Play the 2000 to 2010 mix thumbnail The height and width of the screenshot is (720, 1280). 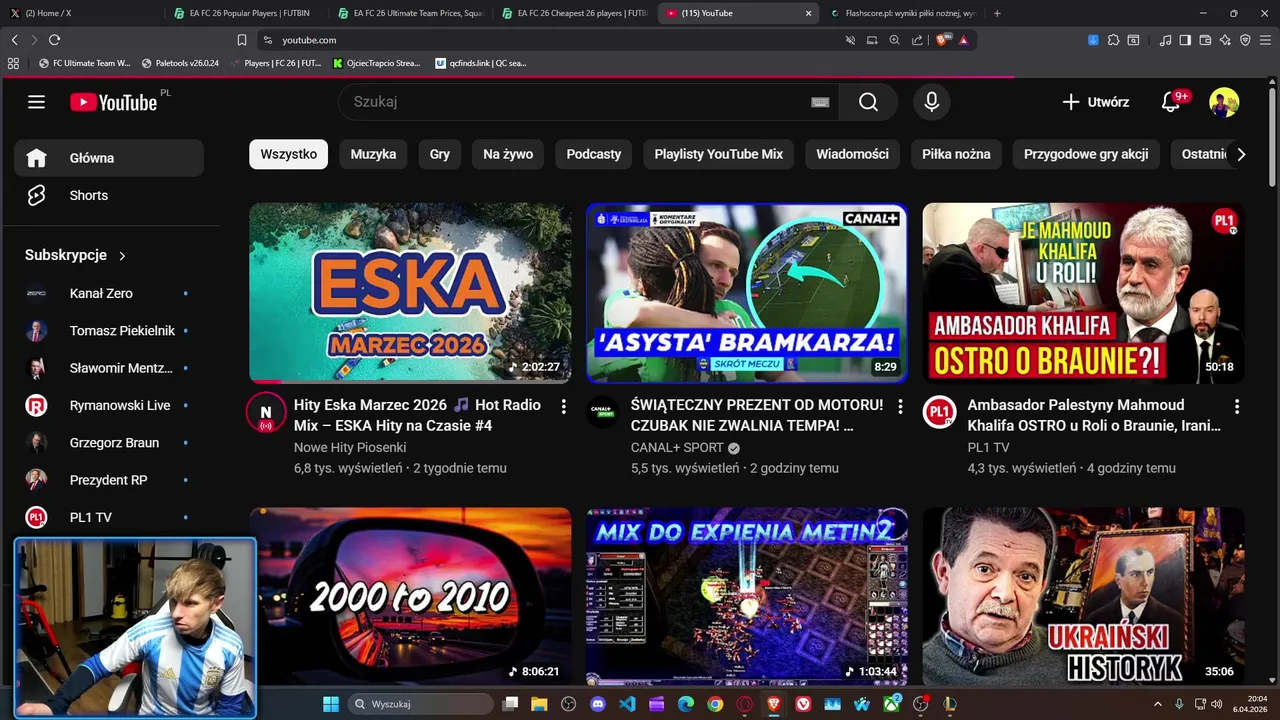410,596
